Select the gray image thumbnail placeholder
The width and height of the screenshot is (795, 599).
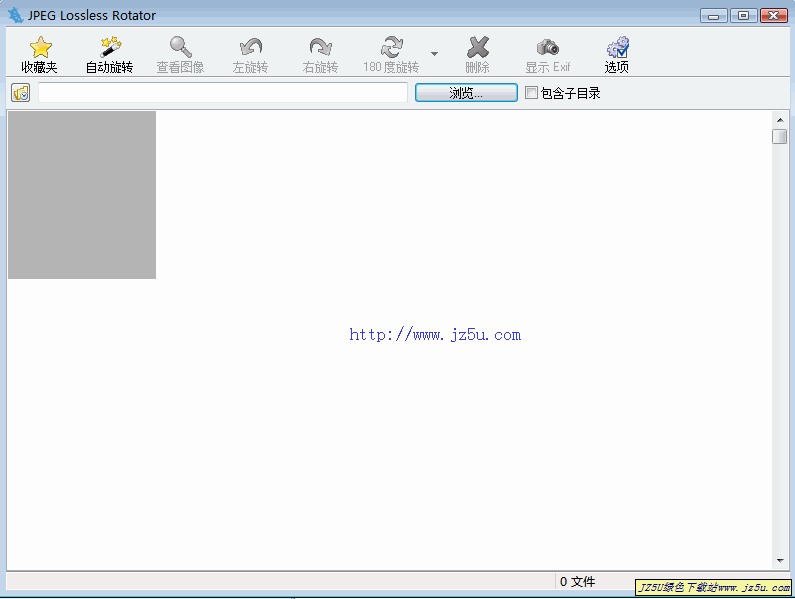pyautogui.click(x=82, y=195)
